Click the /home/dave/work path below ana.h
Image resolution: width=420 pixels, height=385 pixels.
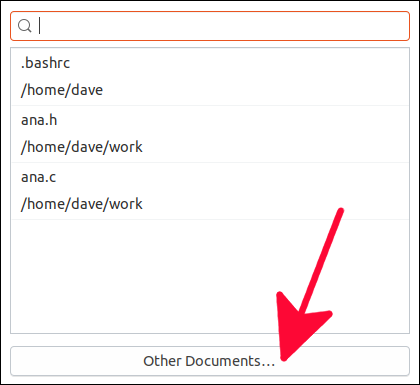pos(82,147)
